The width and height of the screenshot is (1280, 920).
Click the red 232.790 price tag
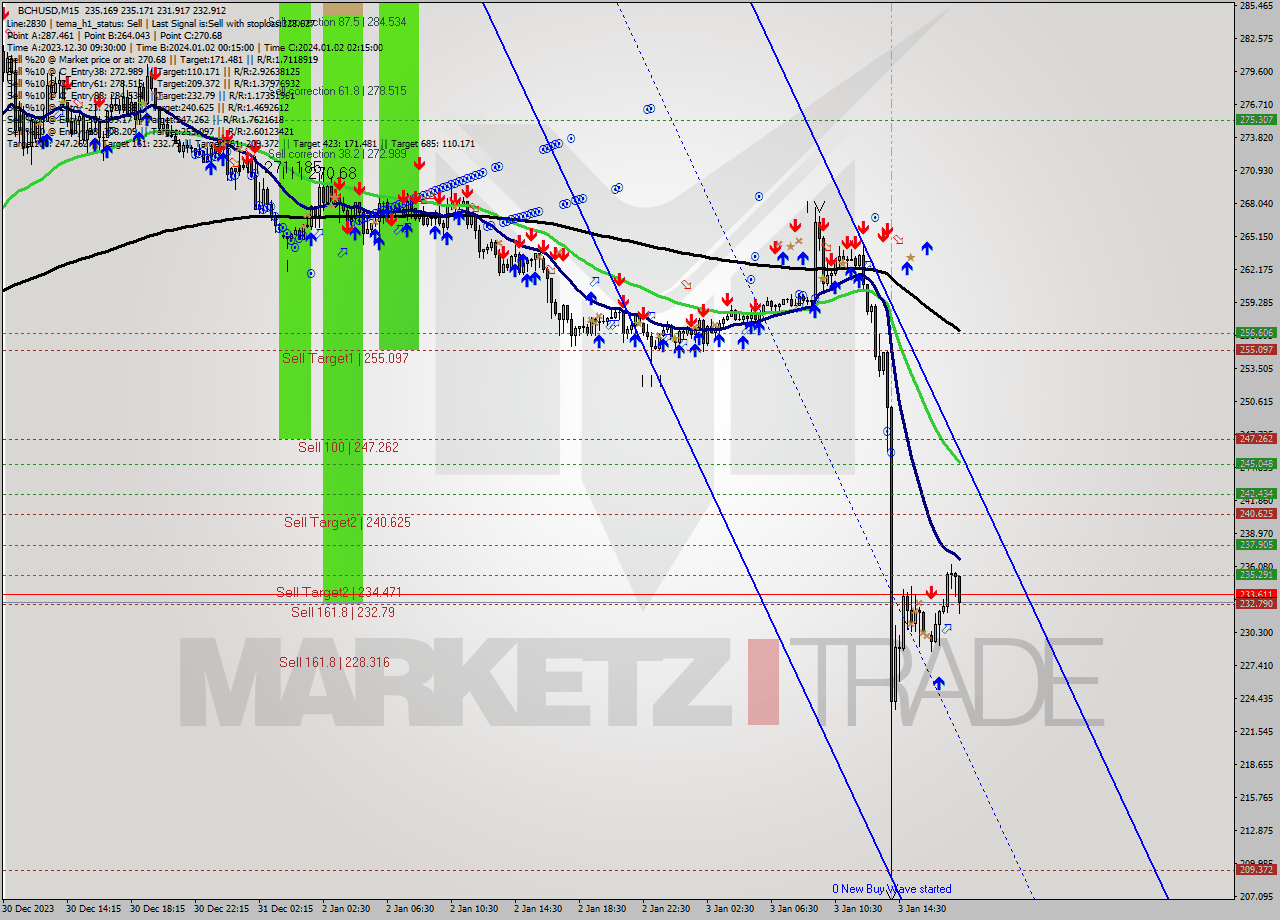tap(1256, 604)
